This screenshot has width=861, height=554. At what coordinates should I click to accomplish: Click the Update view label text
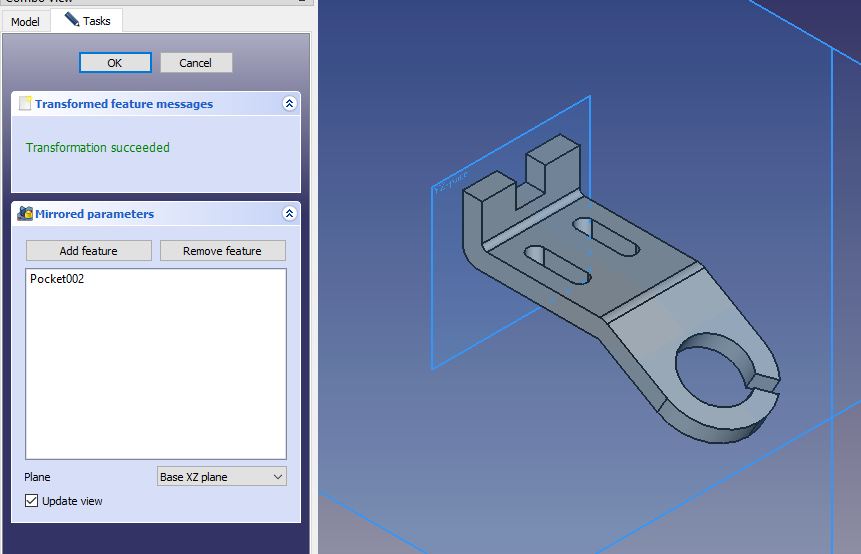[72, 501]
